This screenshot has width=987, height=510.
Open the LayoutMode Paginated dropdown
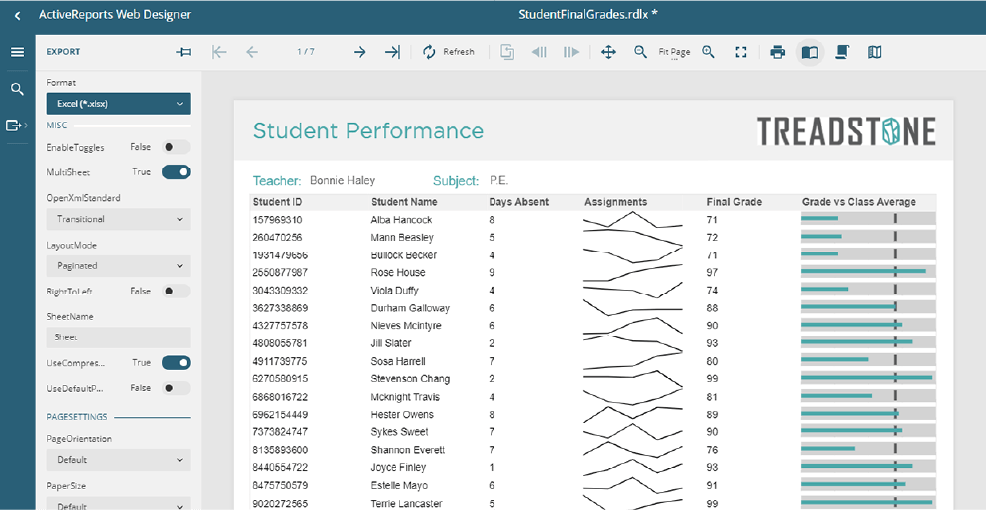pyautogui.click(x=118, y=266)
